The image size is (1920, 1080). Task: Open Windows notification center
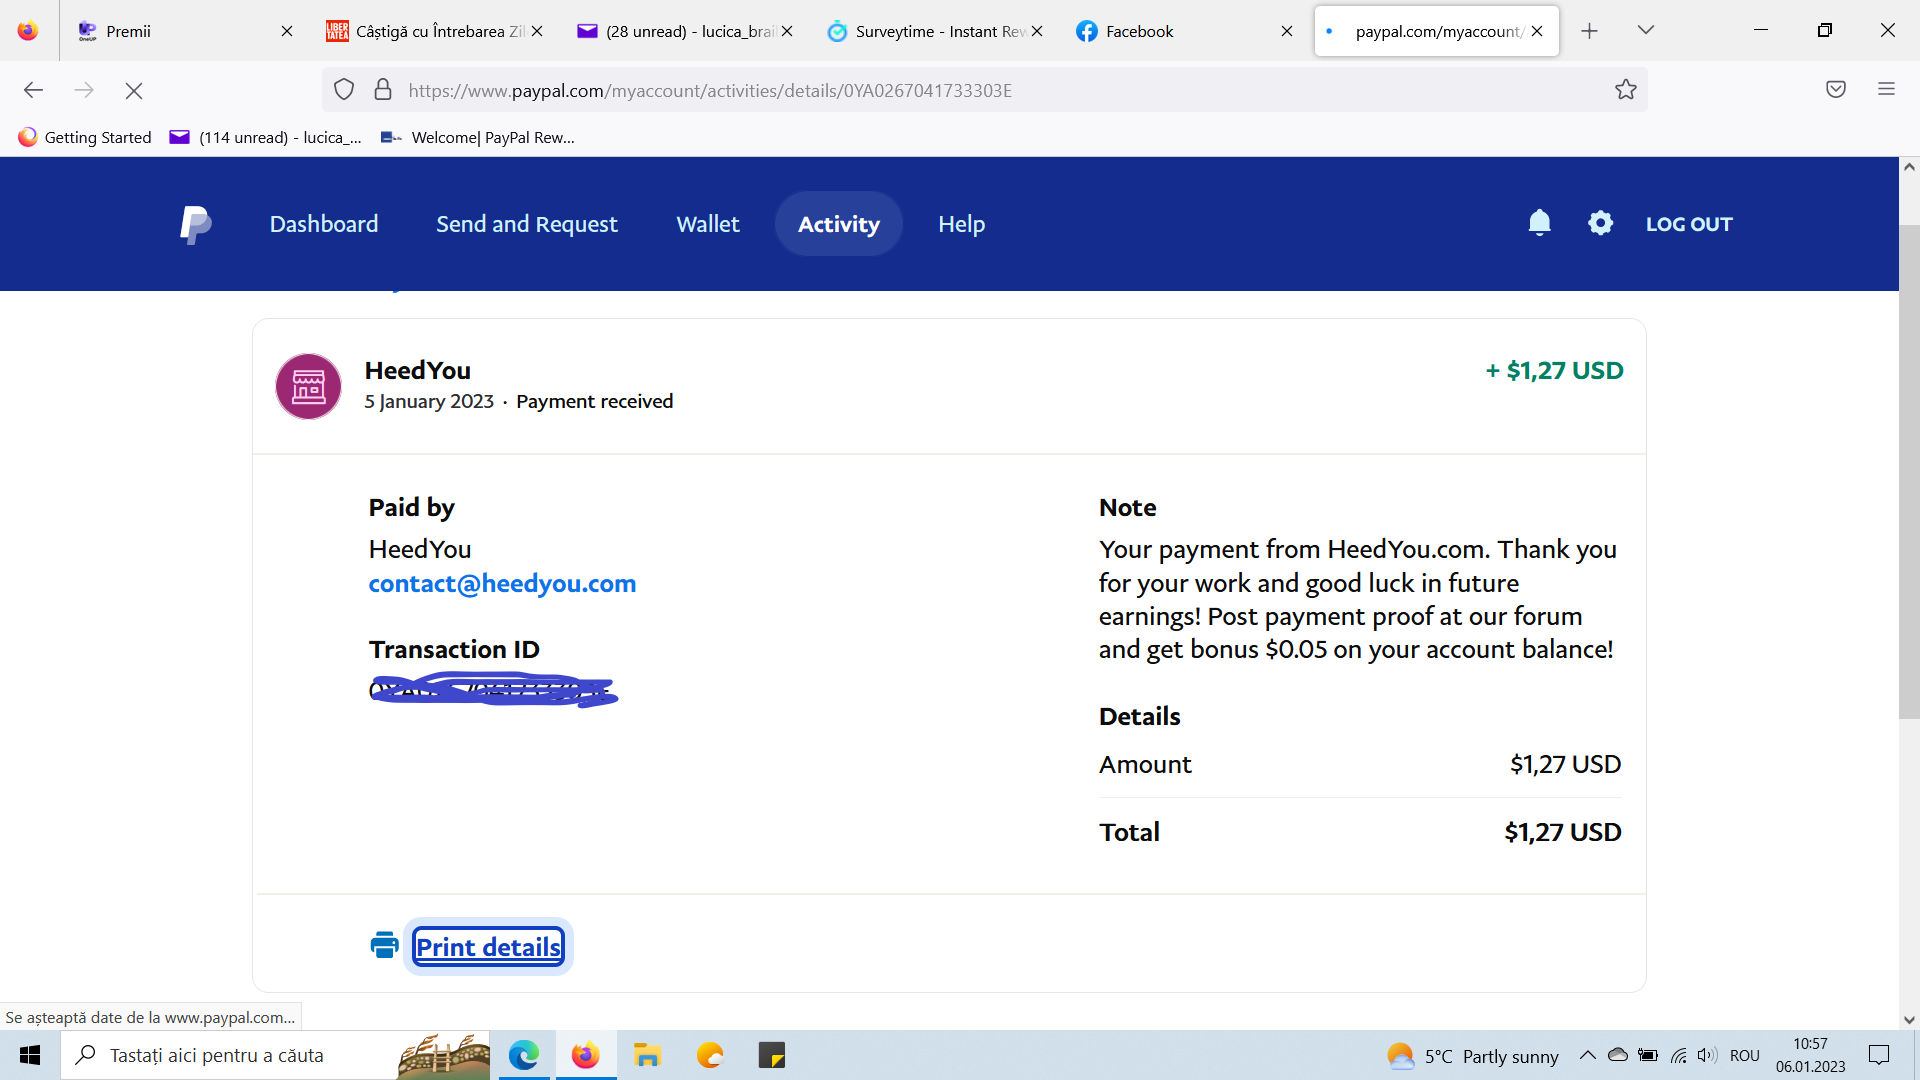pyautogui.click(x=1879, y=1055)
